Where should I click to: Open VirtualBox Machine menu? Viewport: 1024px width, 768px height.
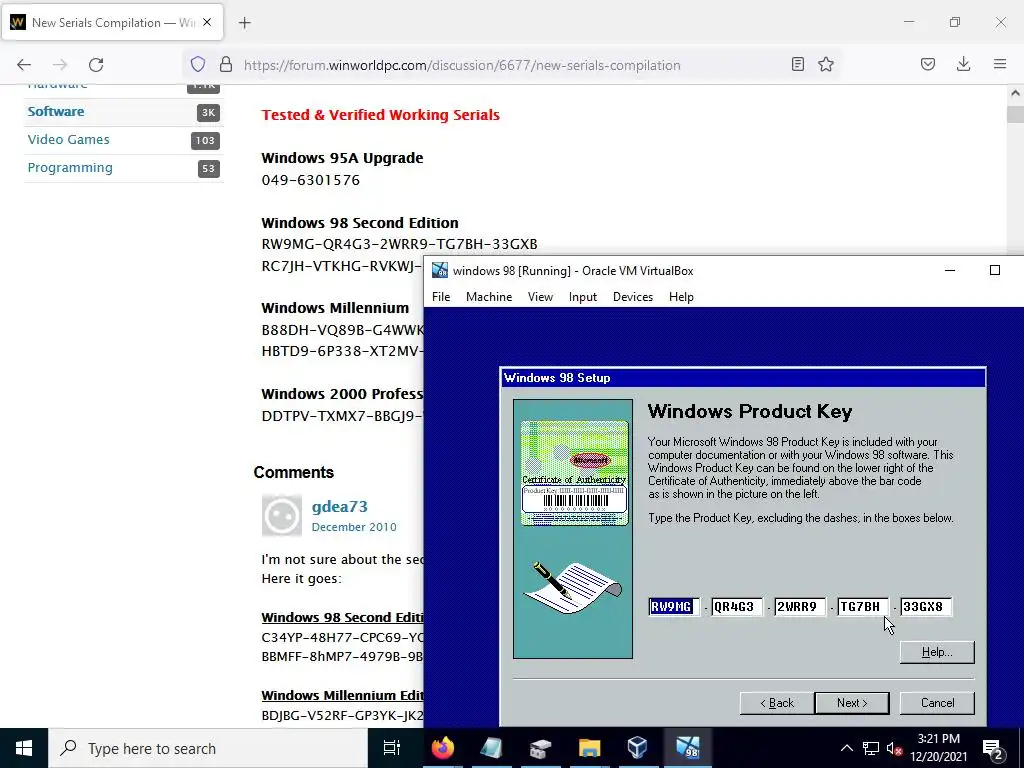click(x=488, y=296)
